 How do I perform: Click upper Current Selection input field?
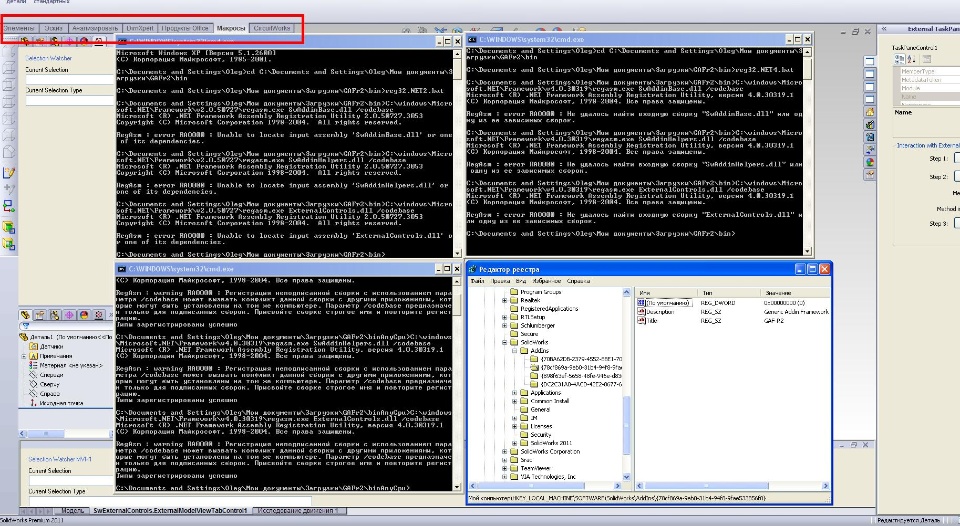coord(69,80)
